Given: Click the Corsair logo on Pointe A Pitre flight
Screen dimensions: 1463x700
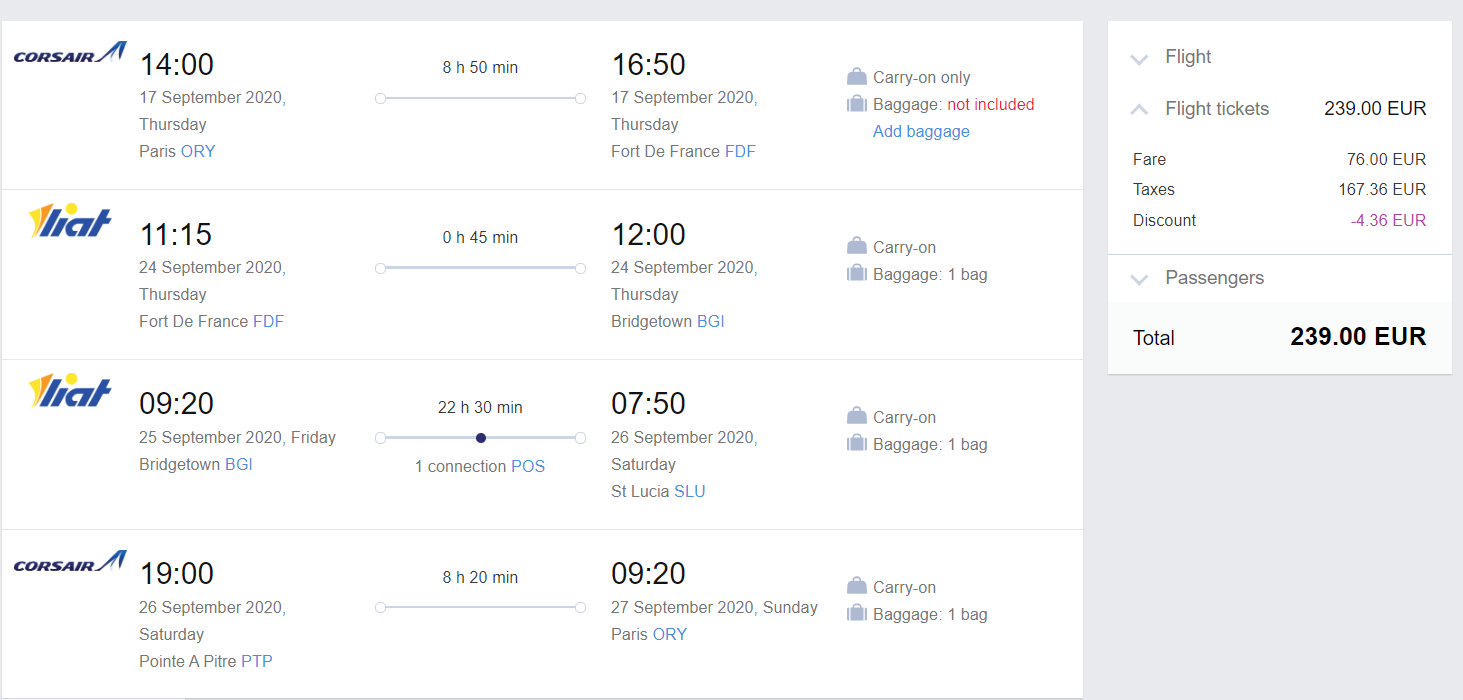Looking at the screenshot, I should (x=70, y=562).
